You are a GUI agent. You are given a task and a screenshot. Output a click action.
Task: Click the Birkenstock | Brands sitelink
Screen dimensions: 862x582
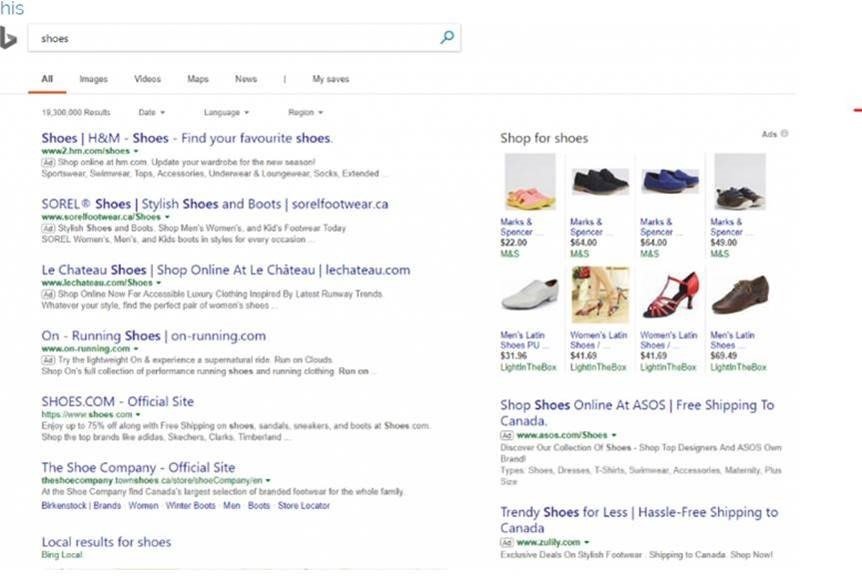[x=81, y=505]
